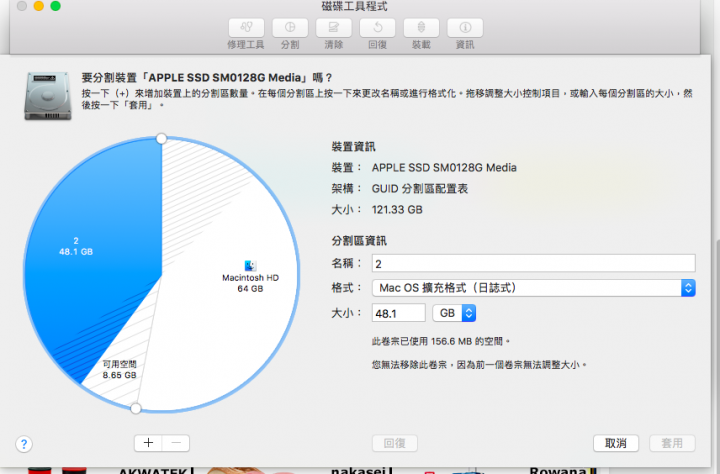Remove partition with the minus button
The image size is (720, 474).
(176, 443)
